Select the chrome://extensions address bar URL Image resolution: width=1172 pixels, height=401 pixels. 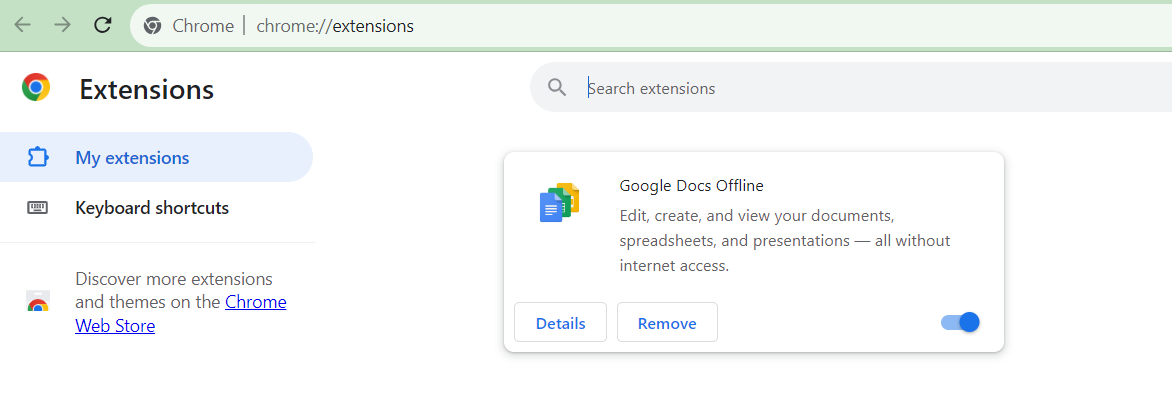click(335, 26)
